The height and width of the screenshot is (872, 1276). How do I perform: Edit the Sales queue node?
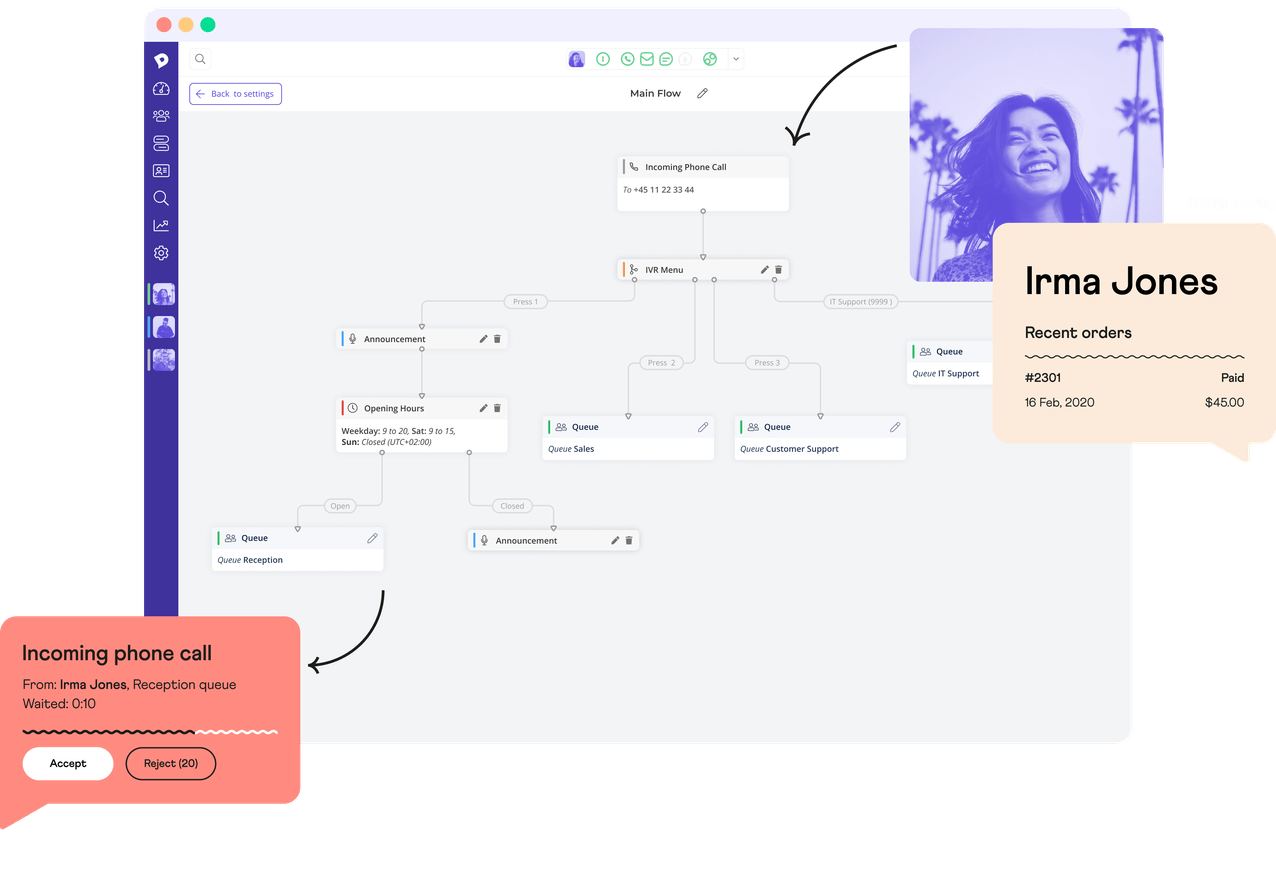click(x=703, y=427)
